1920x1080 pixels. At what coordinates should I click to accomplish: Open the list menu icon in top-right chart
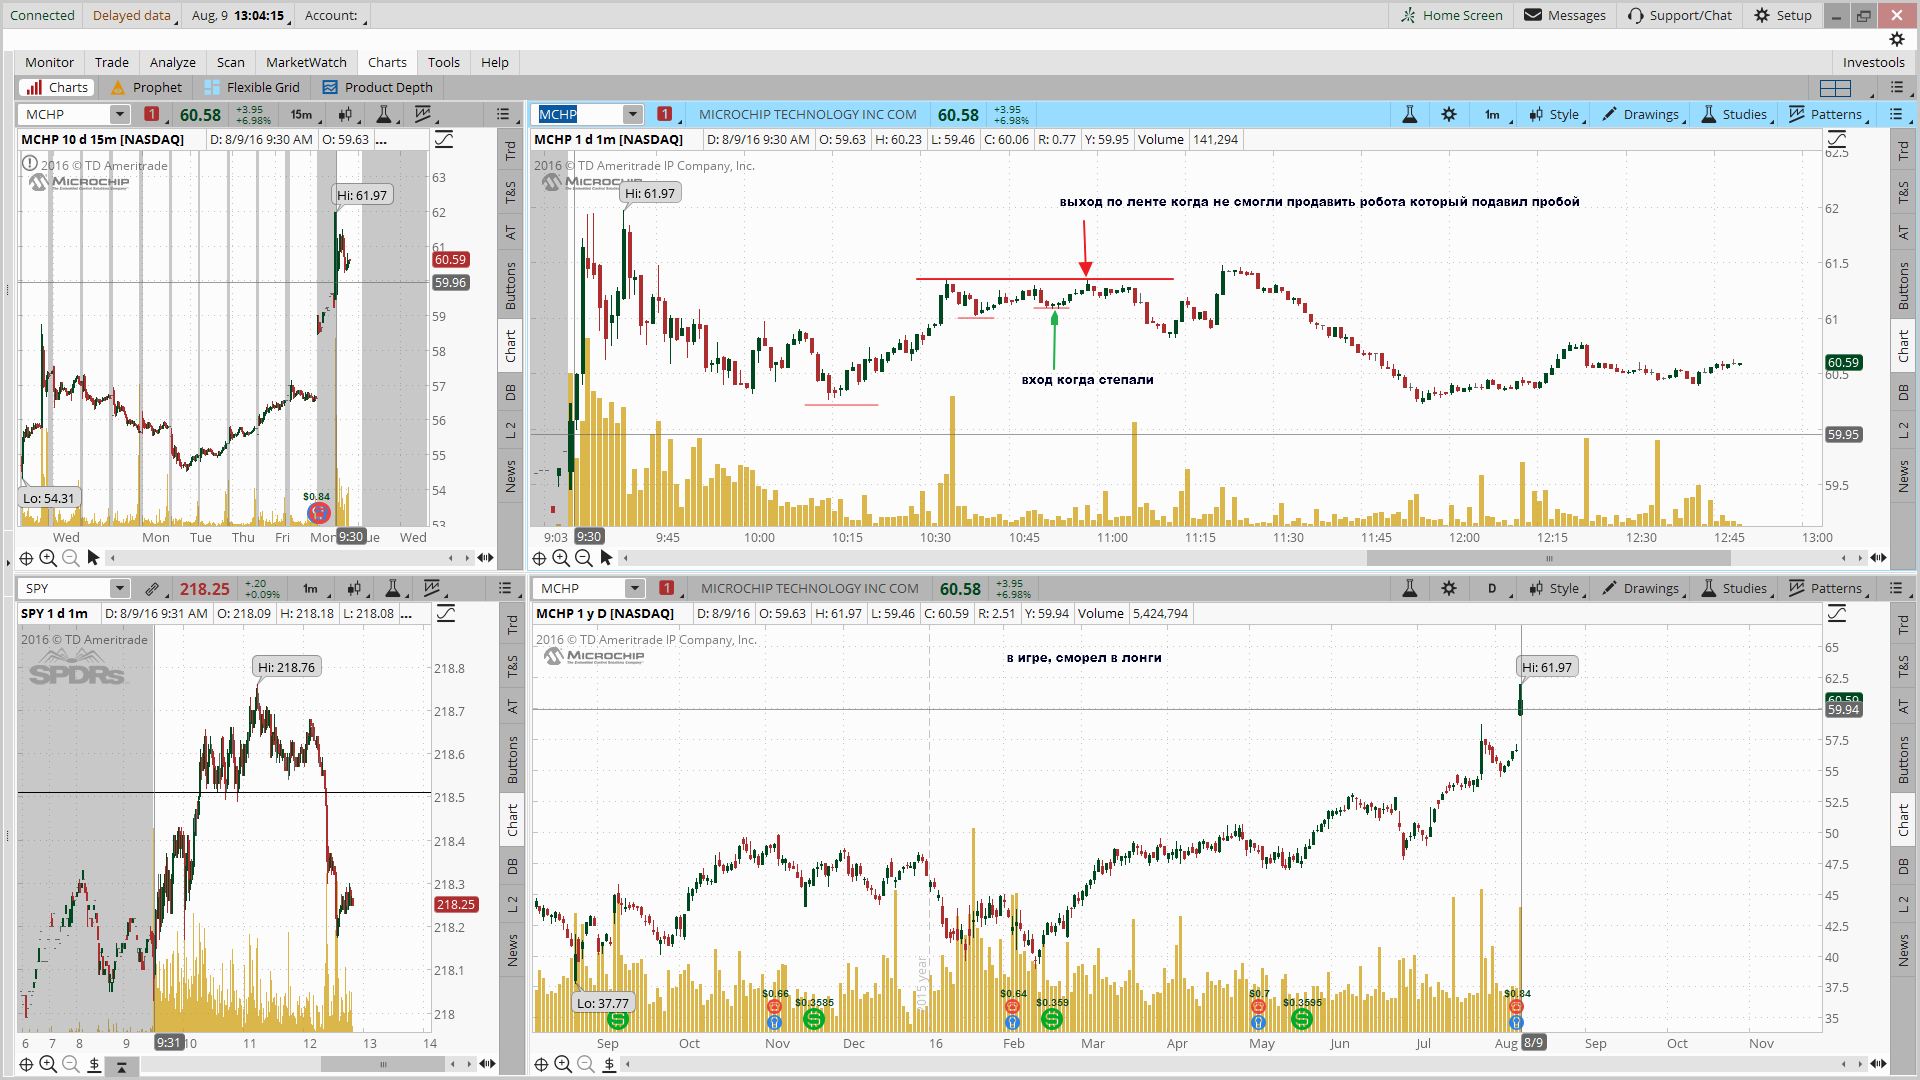(1896, 114)
